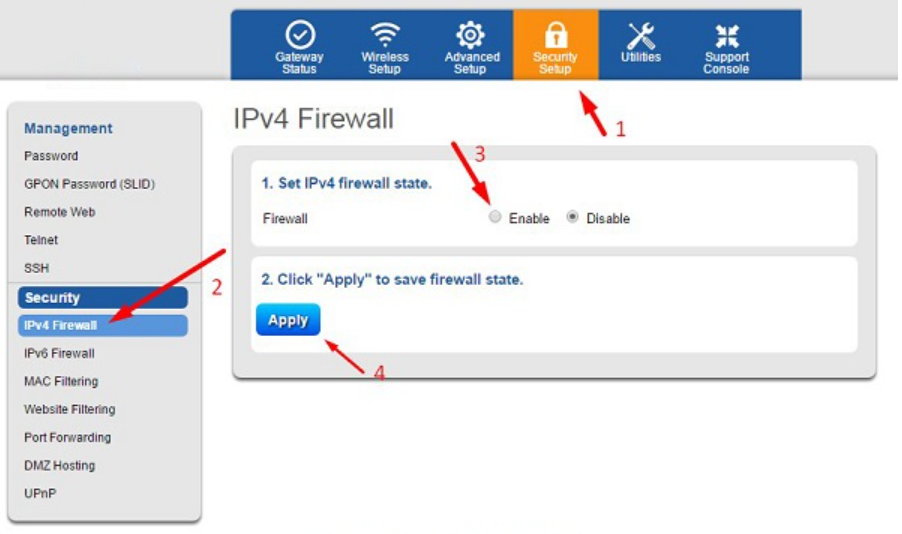
Task: Open GPON Password (SLID) page
Action: tap(90, 184)
